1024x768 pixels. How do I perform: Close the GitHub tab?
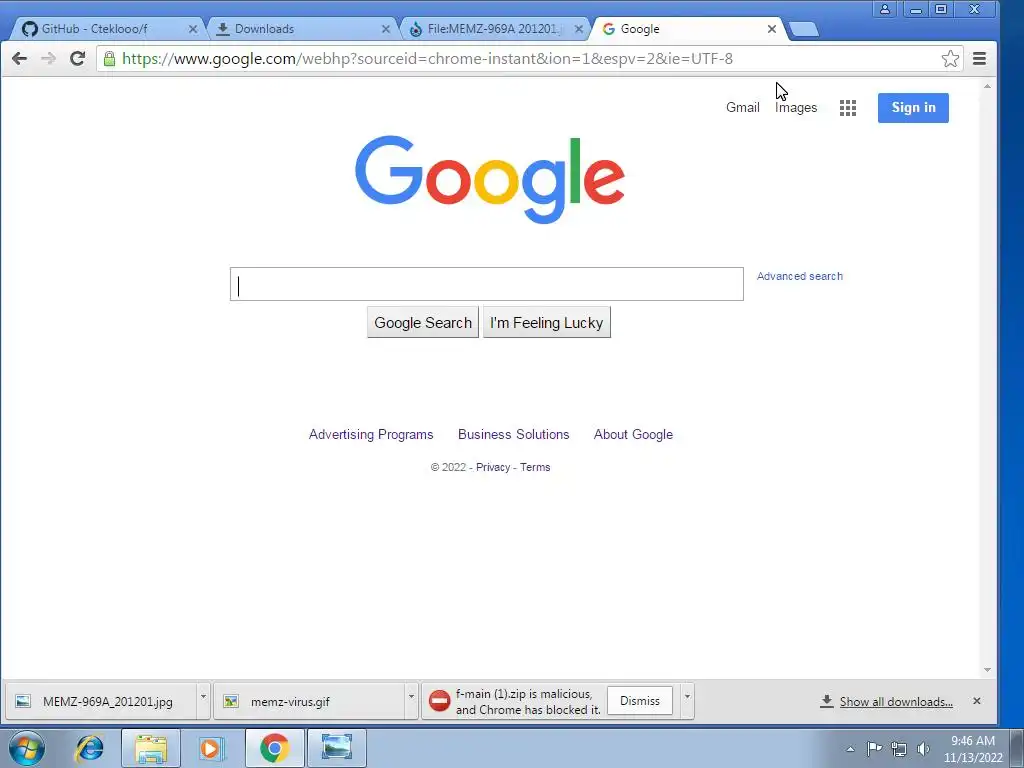(193, 29)
